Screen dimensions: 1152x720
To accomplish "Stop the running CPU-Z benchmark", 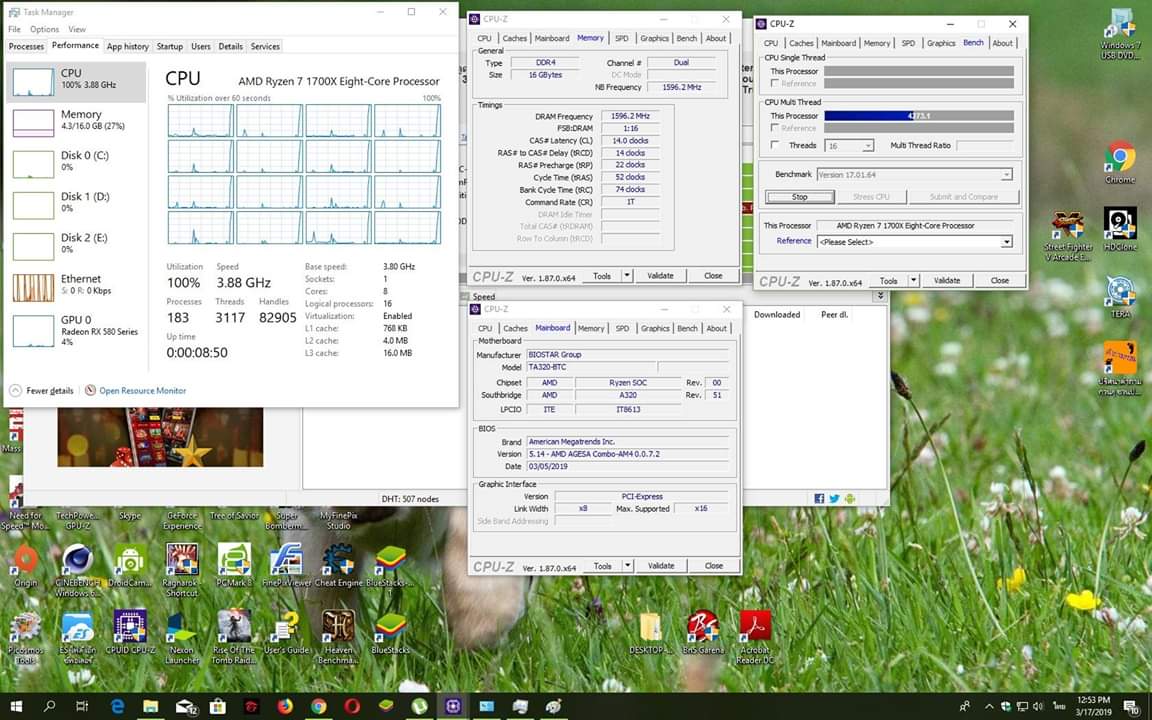I will tap(800, 197).
